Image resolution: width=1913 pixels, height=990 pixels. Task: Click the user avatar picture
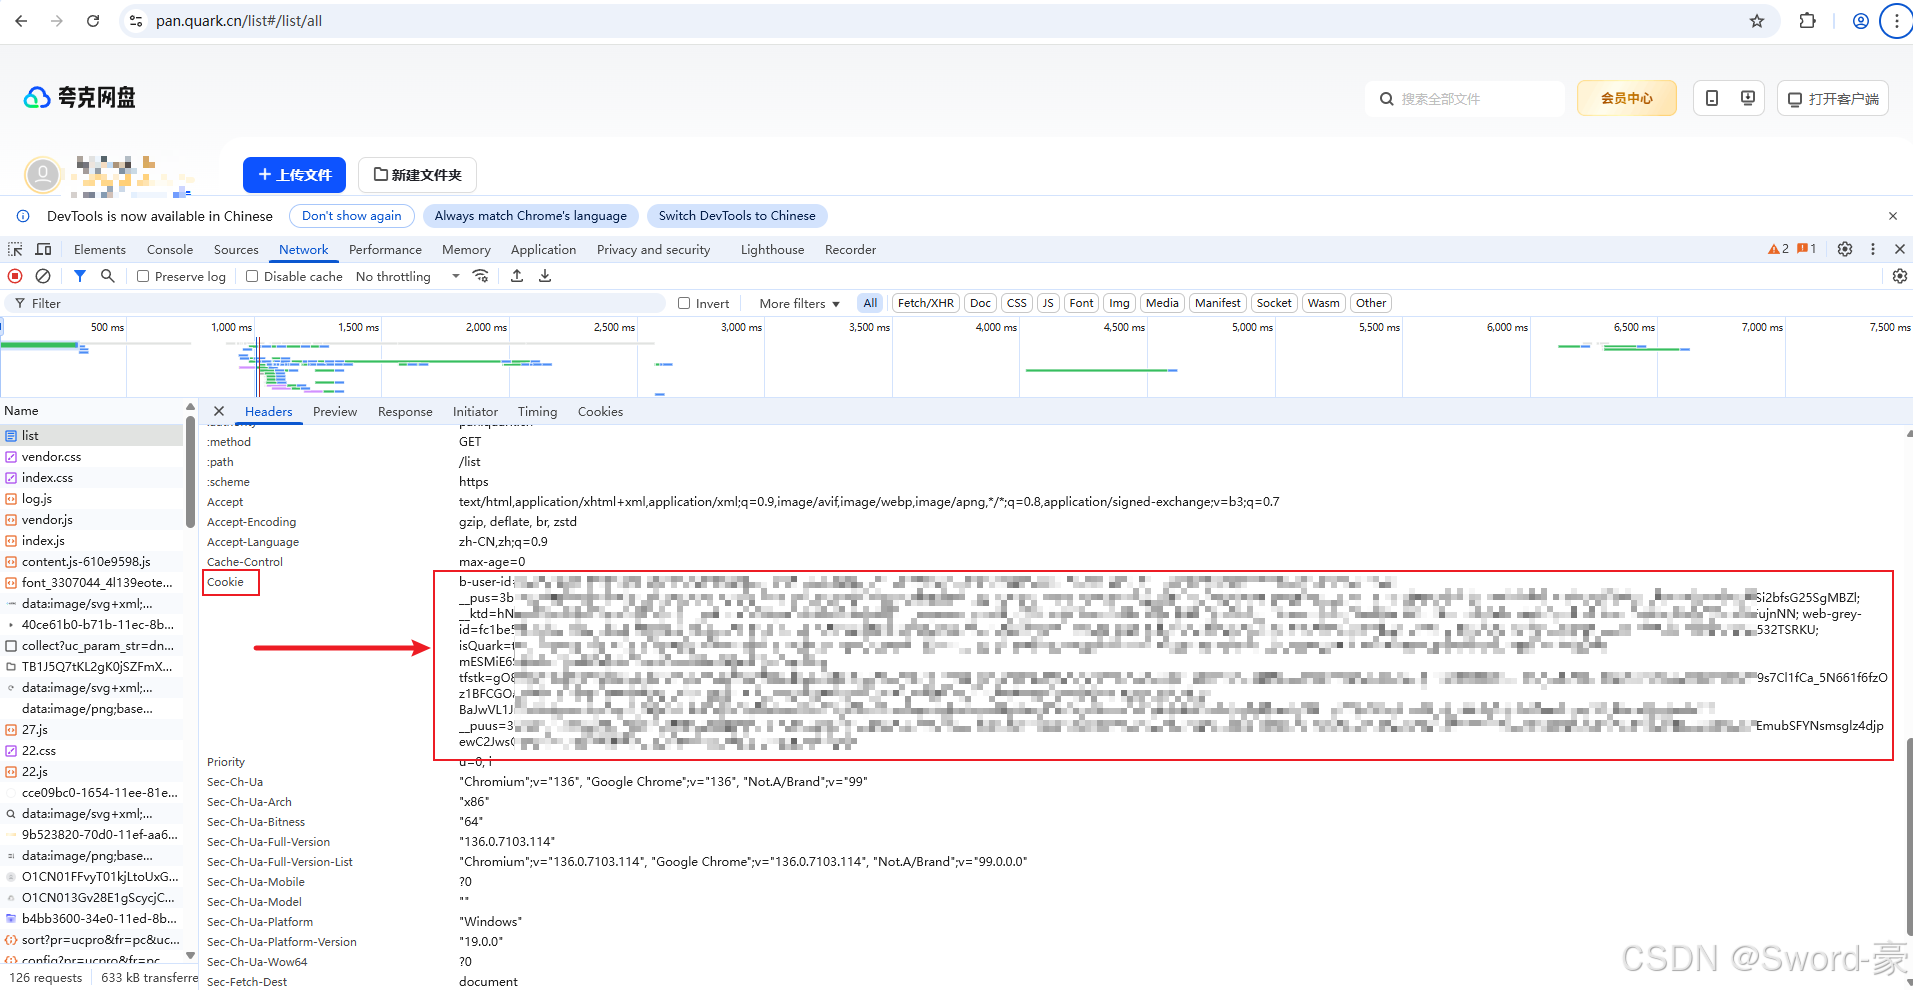pos(43,175)
